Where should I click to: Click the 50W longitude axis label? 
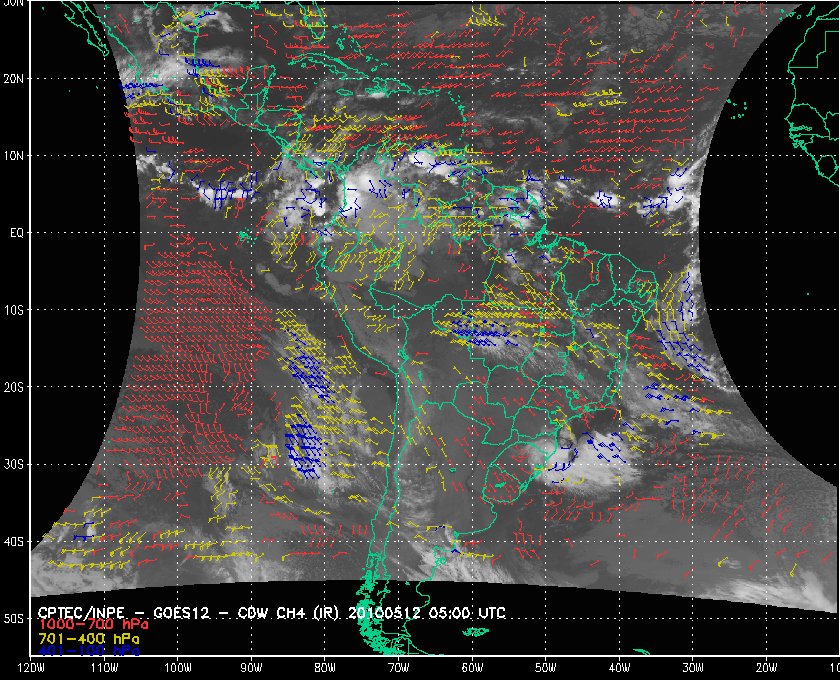tap(544, 668)
